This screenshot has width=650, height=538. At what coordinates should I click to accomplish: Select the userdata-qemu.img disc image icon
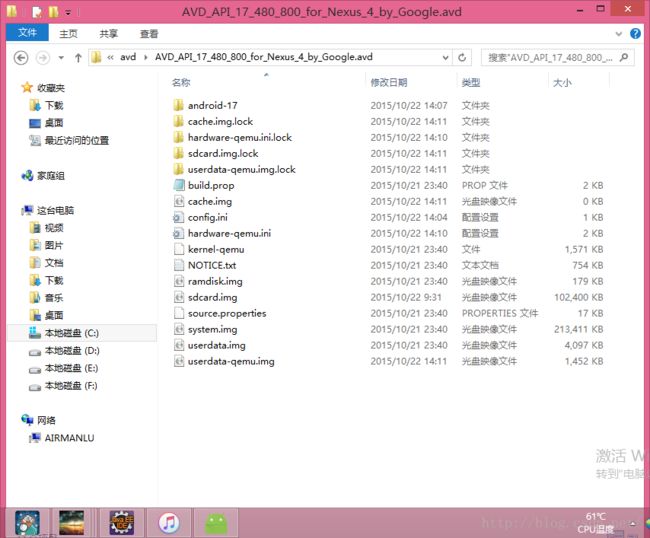pyautogui.click(x=179, y=361)
